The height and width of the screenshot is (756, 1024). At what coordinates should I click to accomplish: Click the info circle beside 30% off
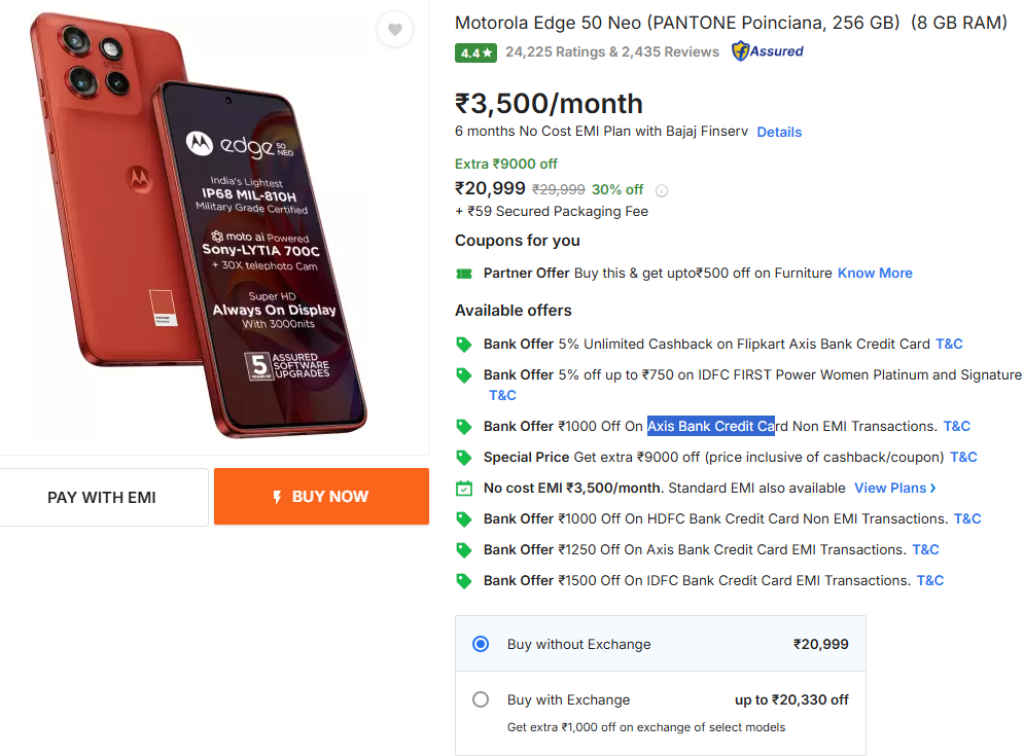(661, 189)
